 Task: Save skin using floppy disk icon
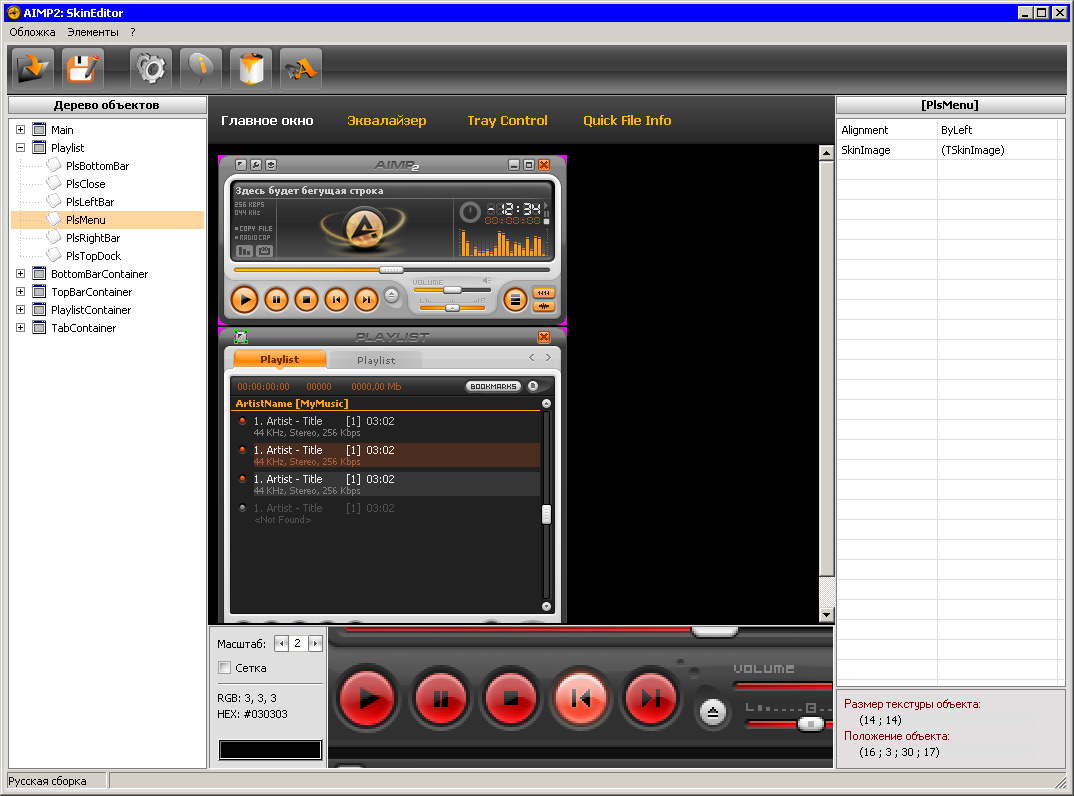[83, 69]
